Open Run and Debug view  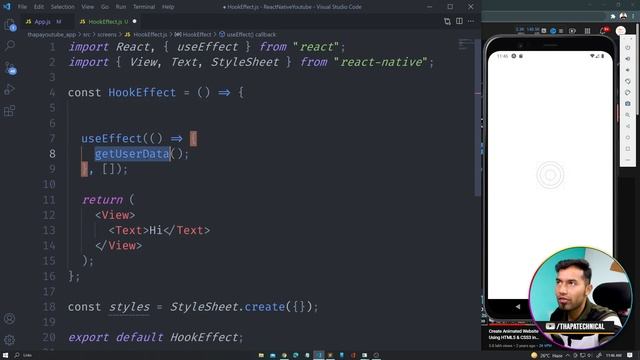coord(10,89)
